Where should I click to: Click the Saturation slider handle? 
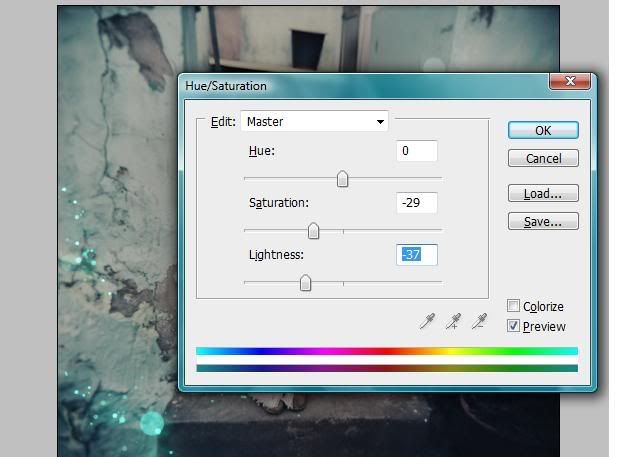(x=313, y=231)
